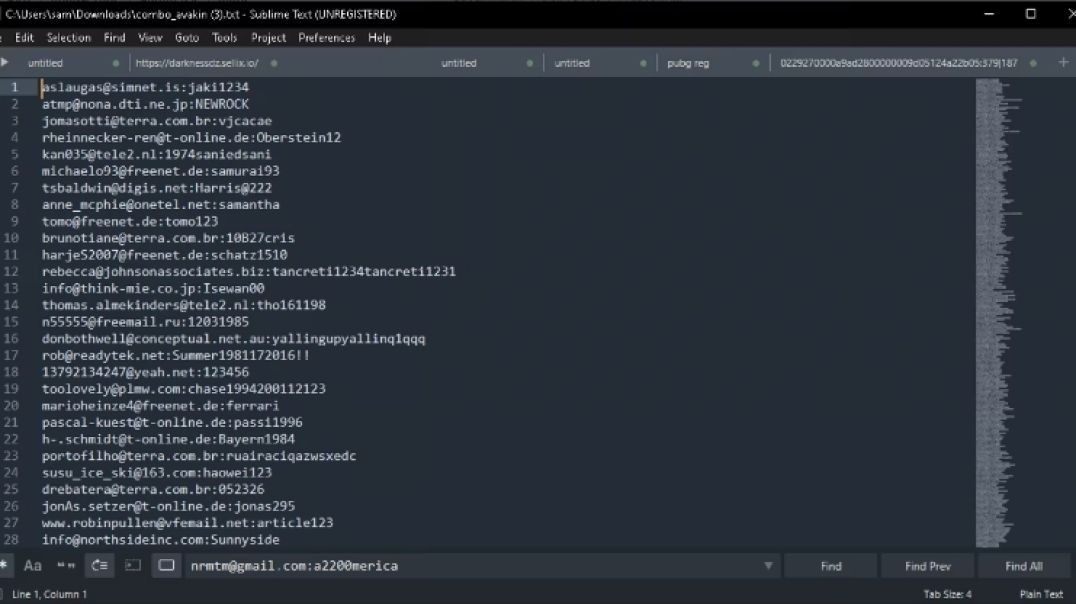1076x604 pixels.
Task: Switch to the first untitled tab
Action: coord(45,63)
